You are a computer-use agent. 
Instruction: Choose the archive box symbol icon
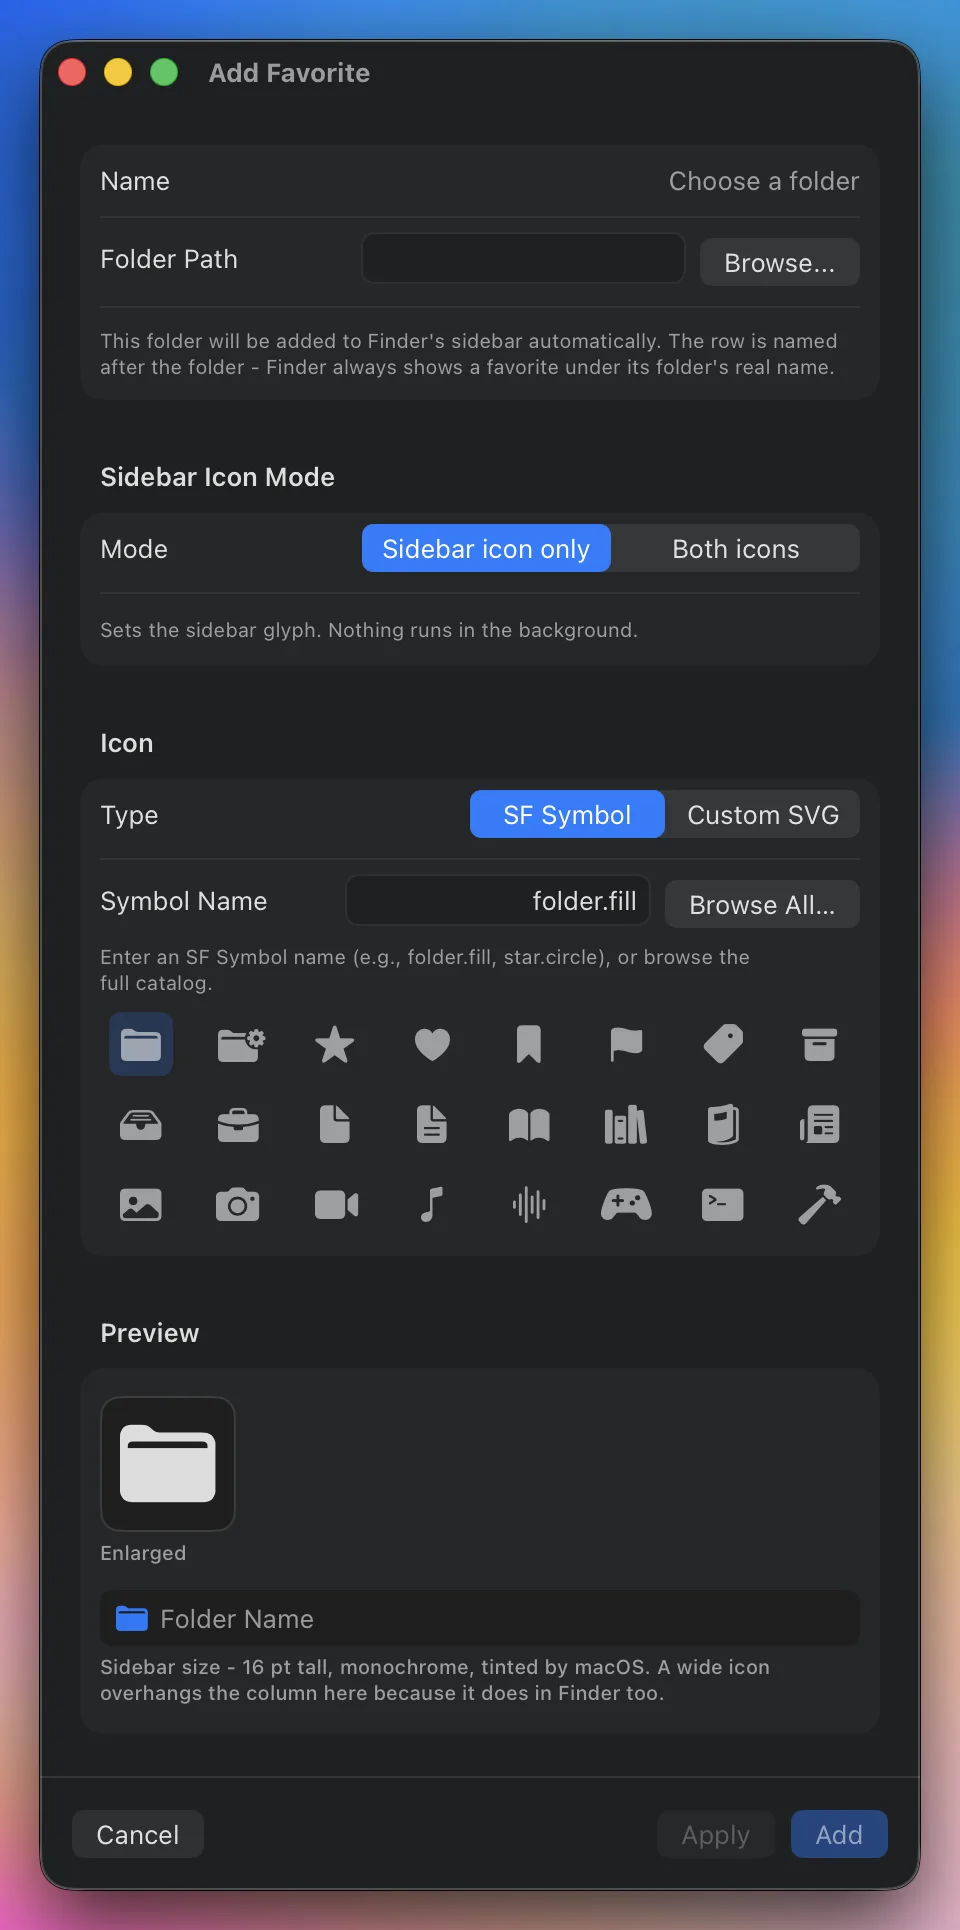820,1044
